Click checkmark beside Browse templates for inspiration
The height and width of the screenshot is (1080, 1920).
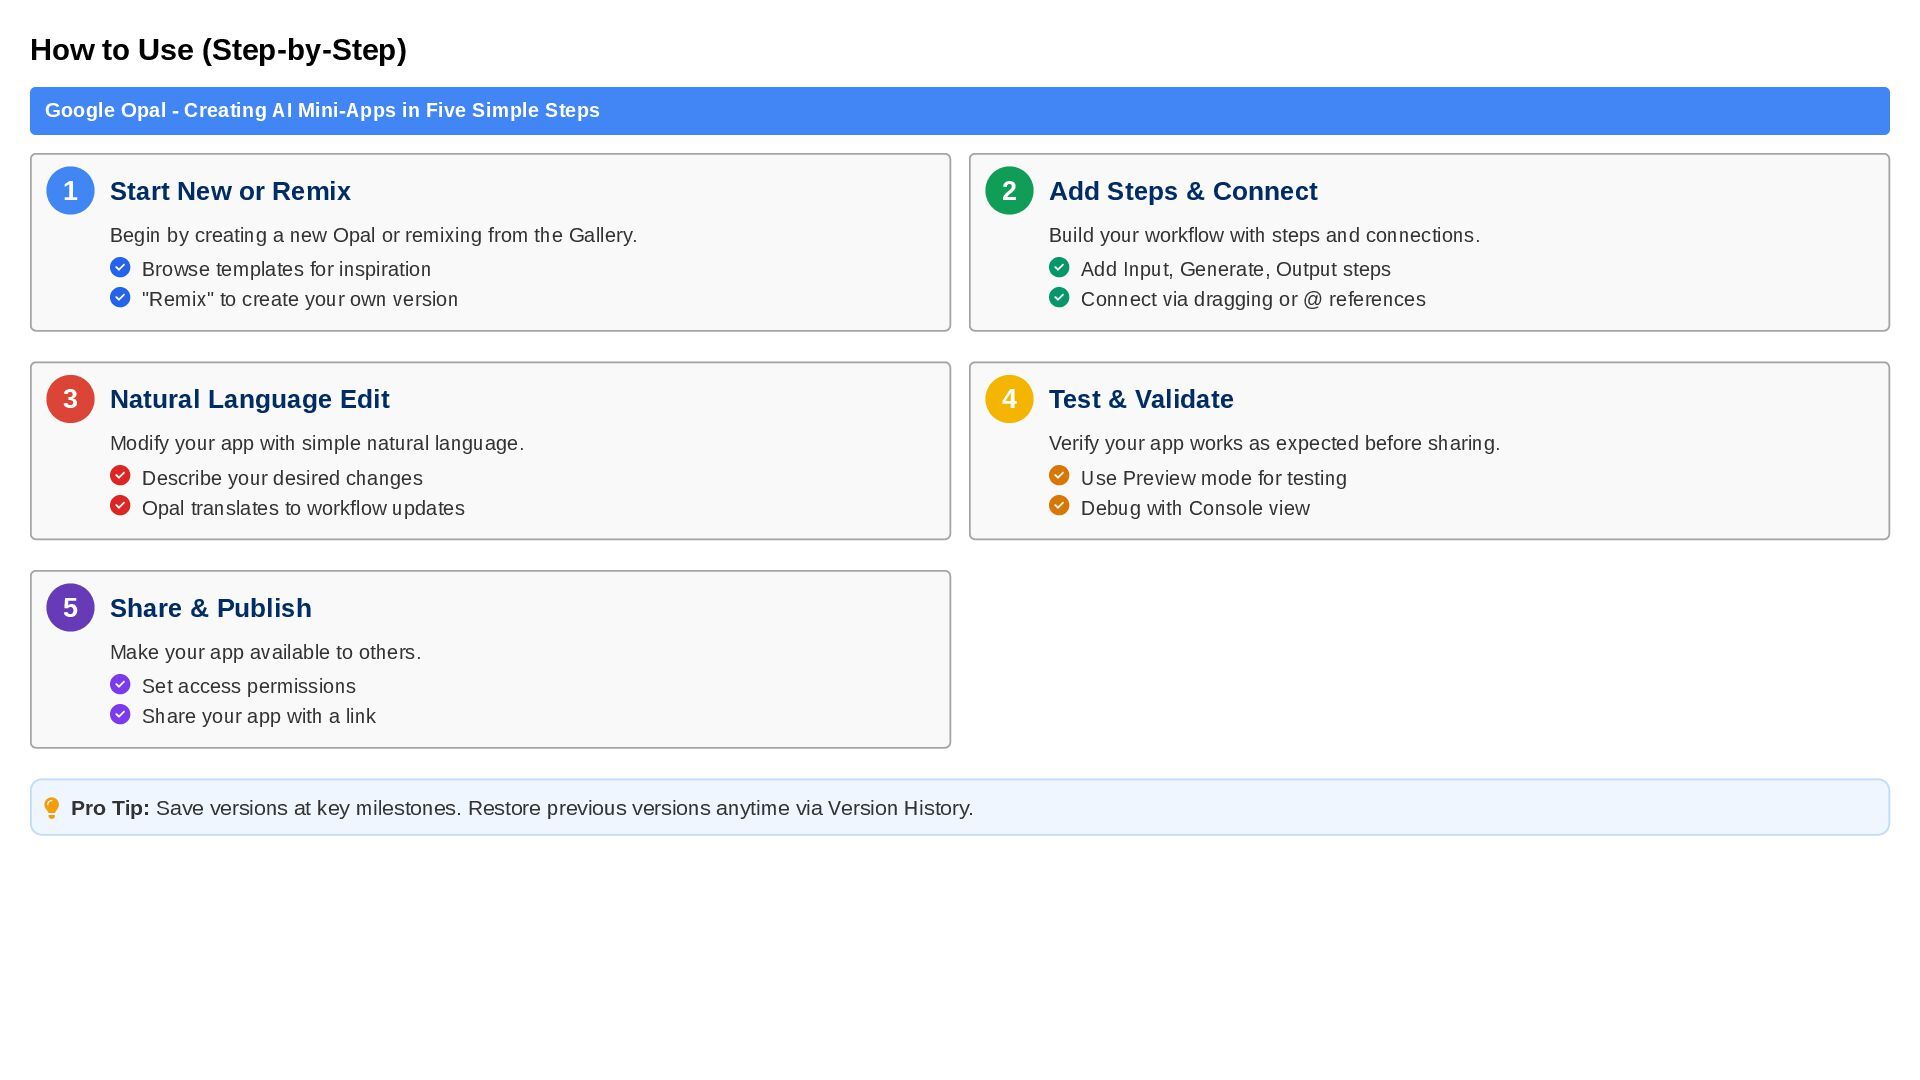point(120,268)
